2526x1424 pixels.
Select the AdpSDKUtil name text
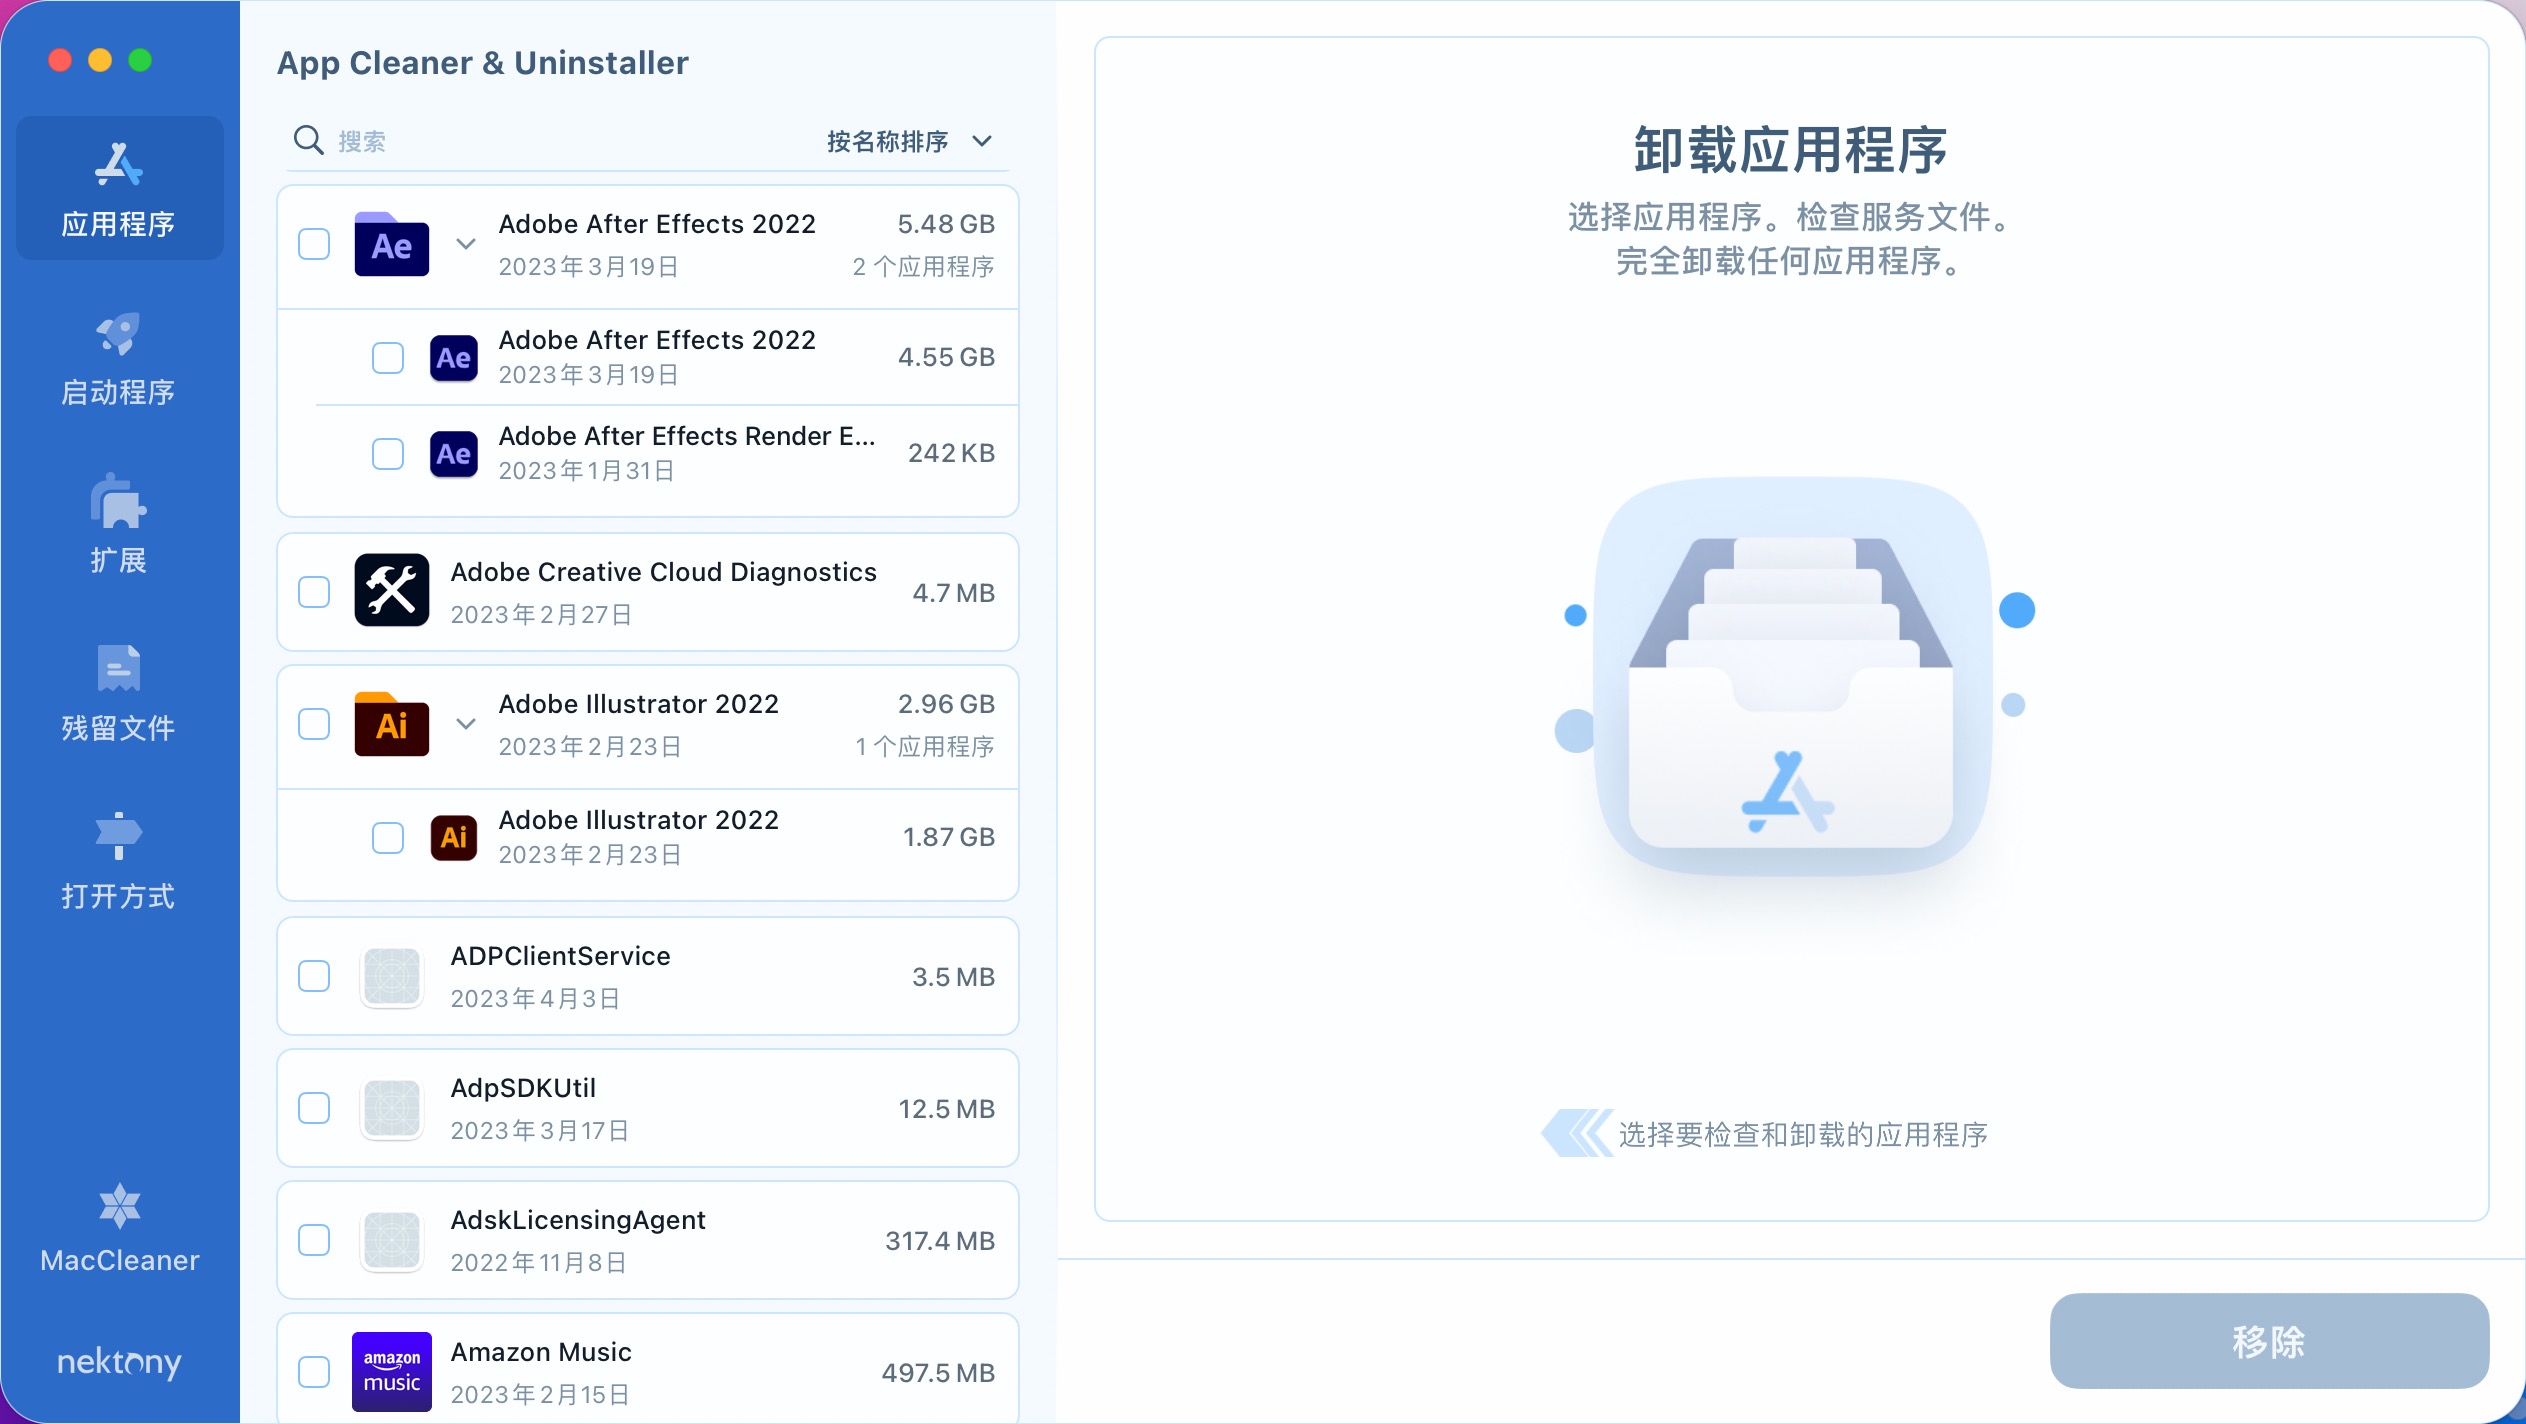click(x=523, y=1088)
